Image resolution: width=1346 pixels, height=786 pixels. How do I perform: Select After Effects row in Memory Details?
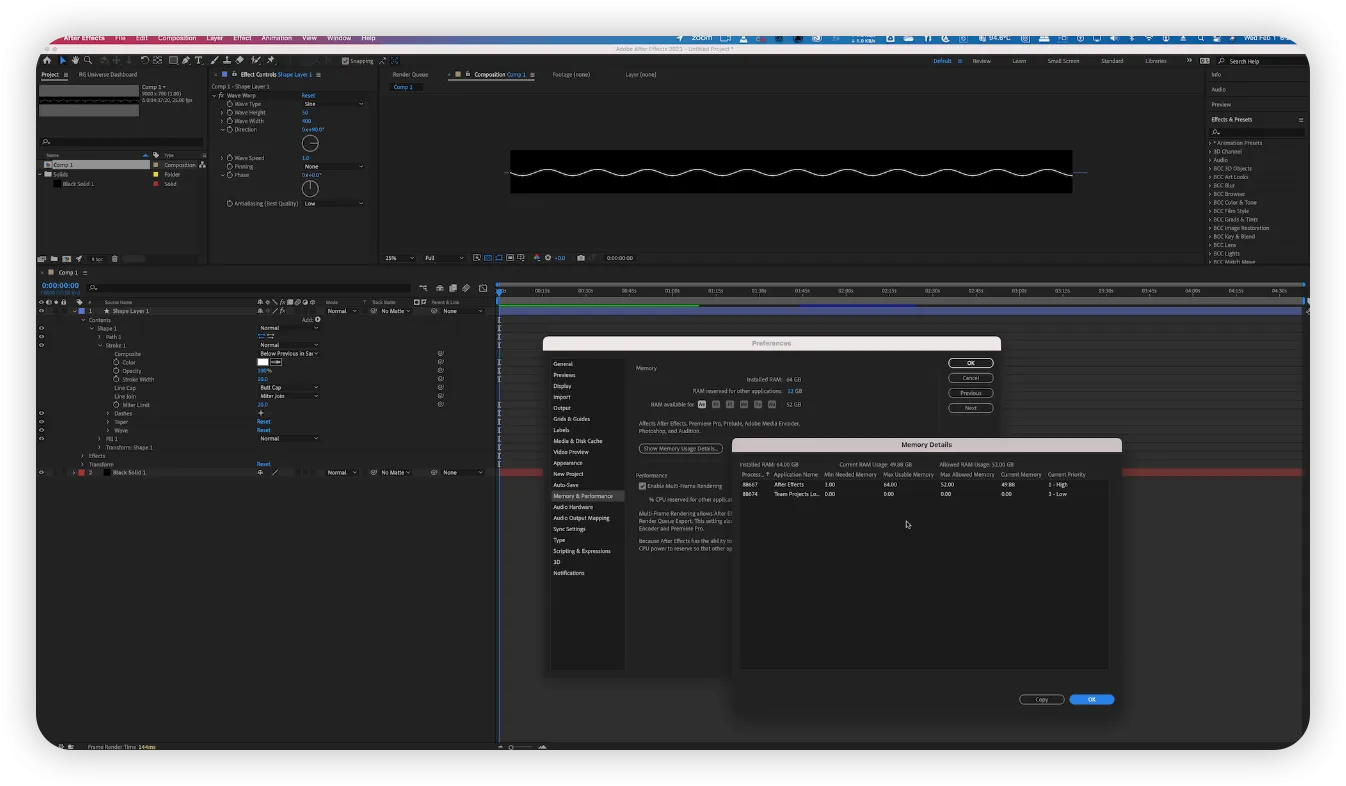click(923, 485)
